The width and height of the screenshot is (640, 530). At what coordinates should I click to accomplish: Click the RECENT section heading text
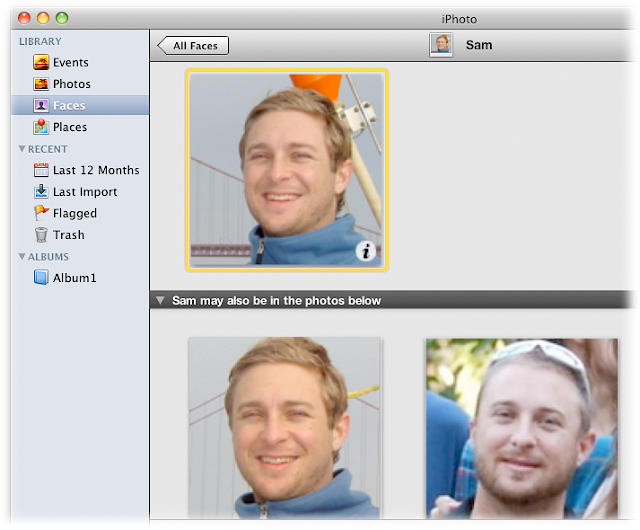[x=48, y=149]
